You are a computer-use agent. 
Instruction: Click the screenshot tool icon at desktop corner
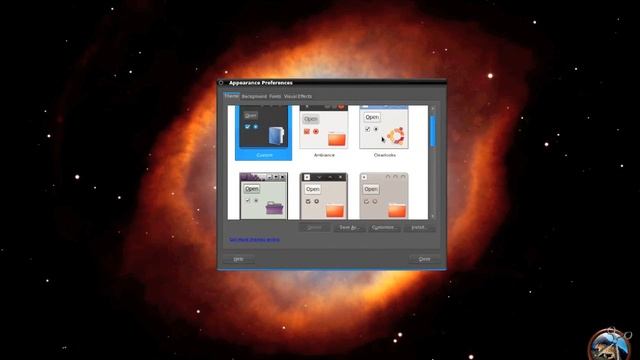(609, 344)
